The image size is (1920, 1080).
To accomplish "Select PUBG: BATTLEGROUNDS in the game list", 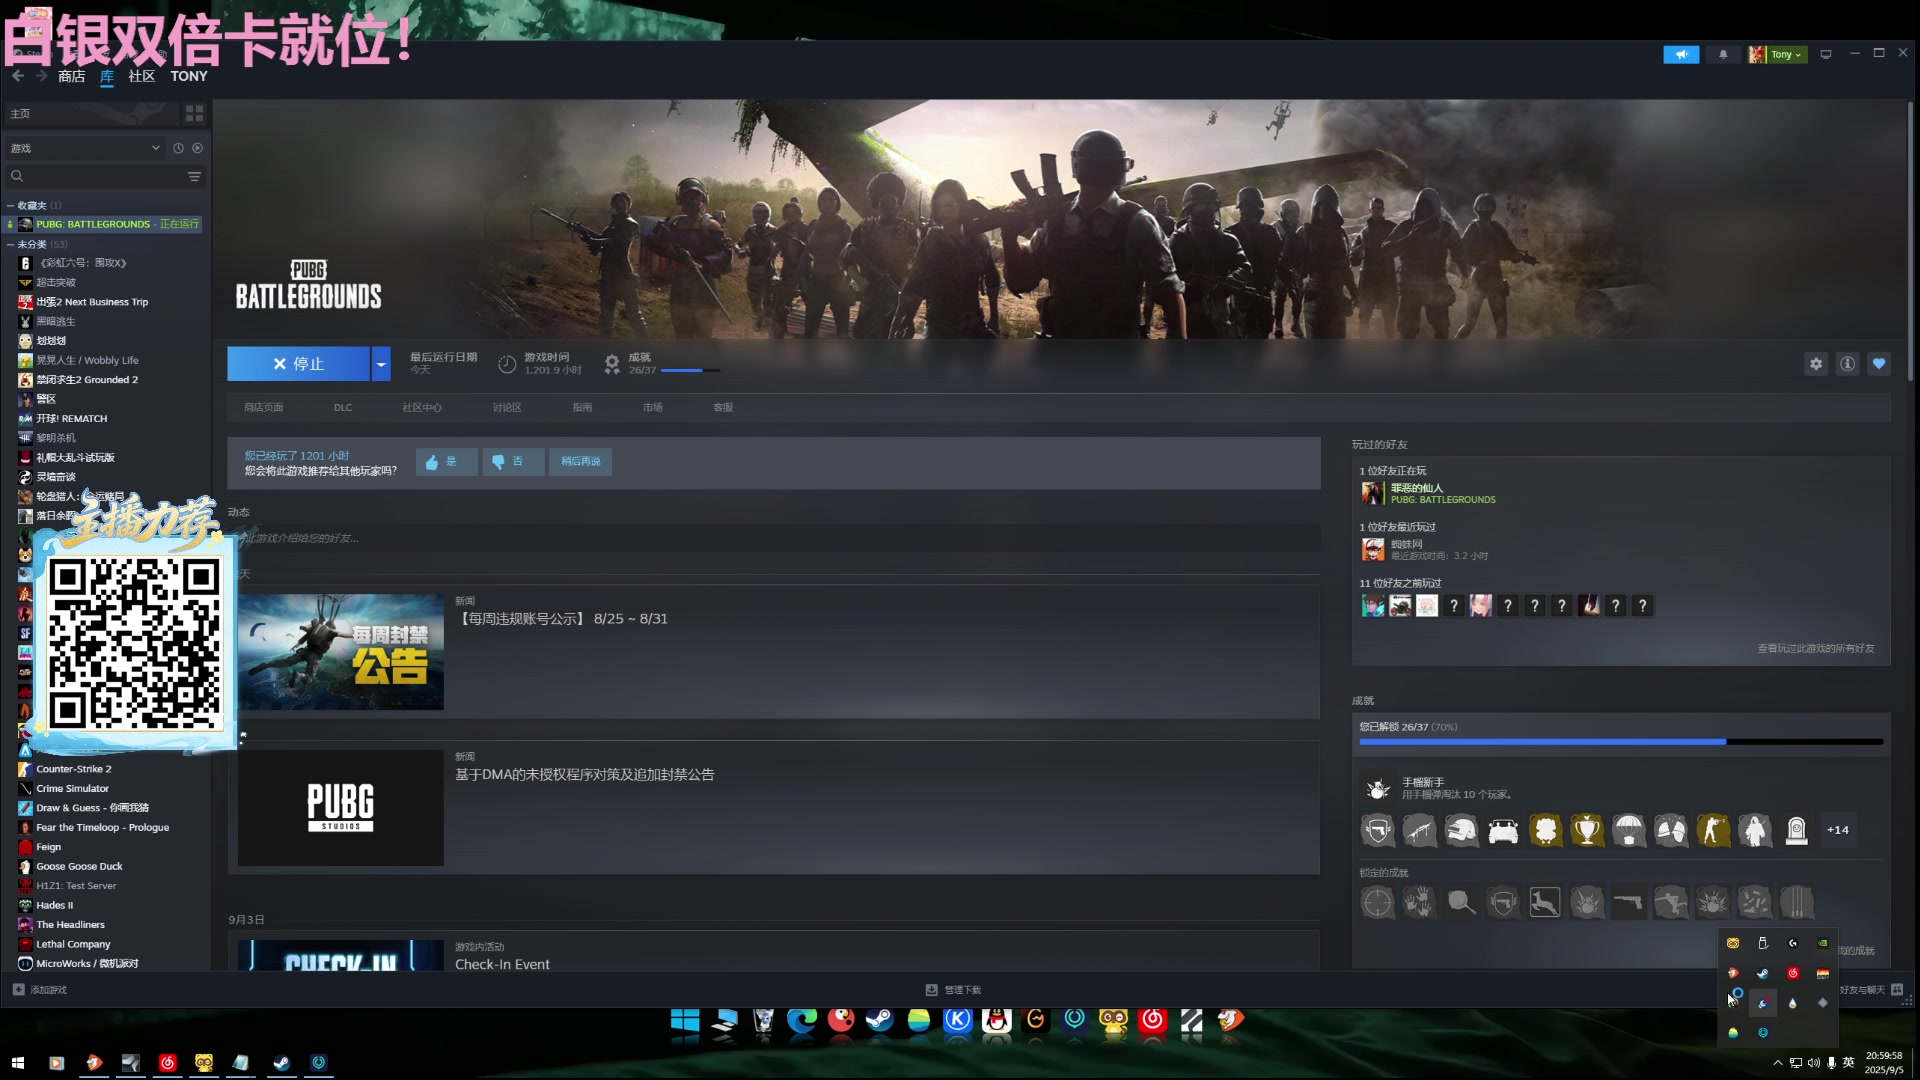I will click(104, 224).
